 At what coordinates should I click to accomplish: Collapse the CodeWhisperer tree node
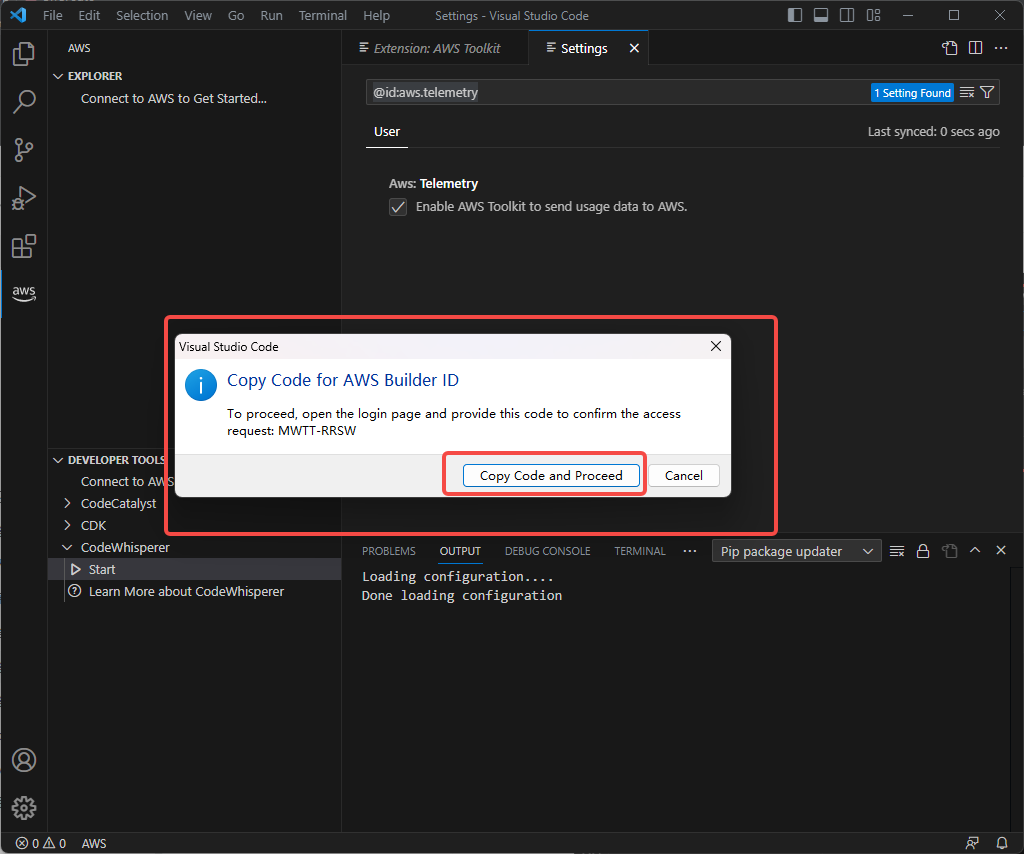pos(67,547)
